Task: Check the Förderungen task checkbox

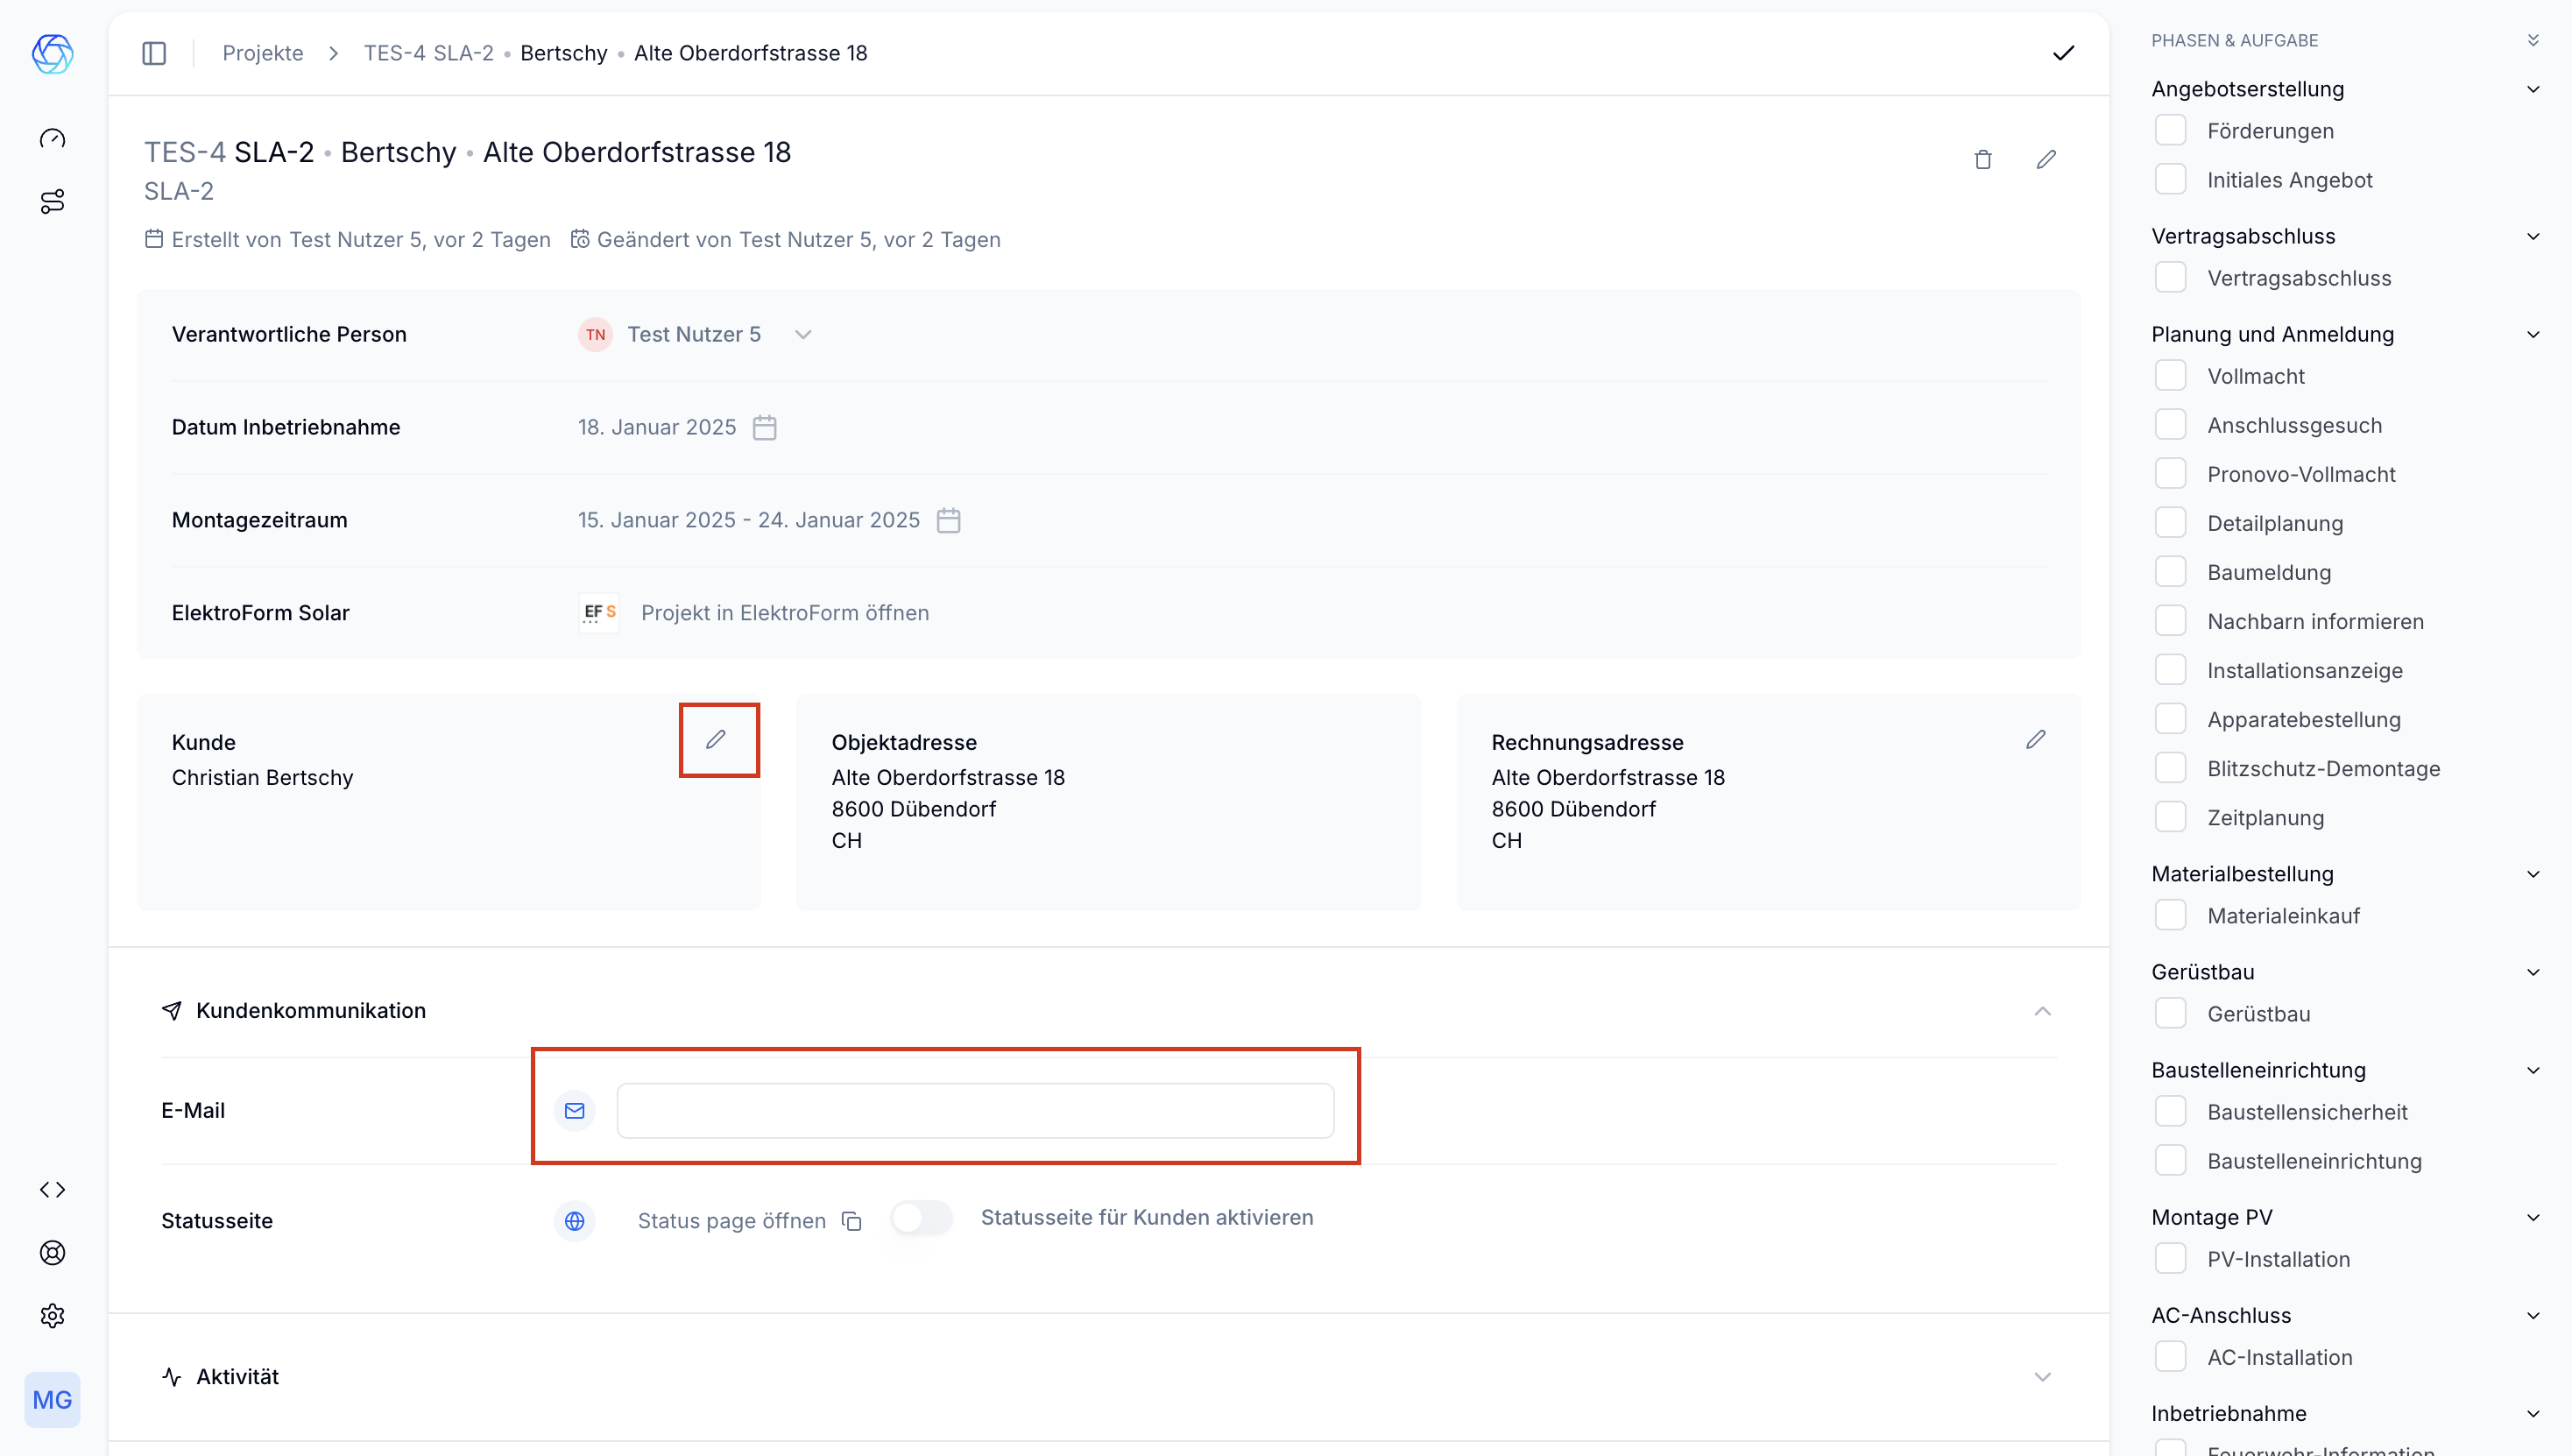Action: tap(2170, 131)
